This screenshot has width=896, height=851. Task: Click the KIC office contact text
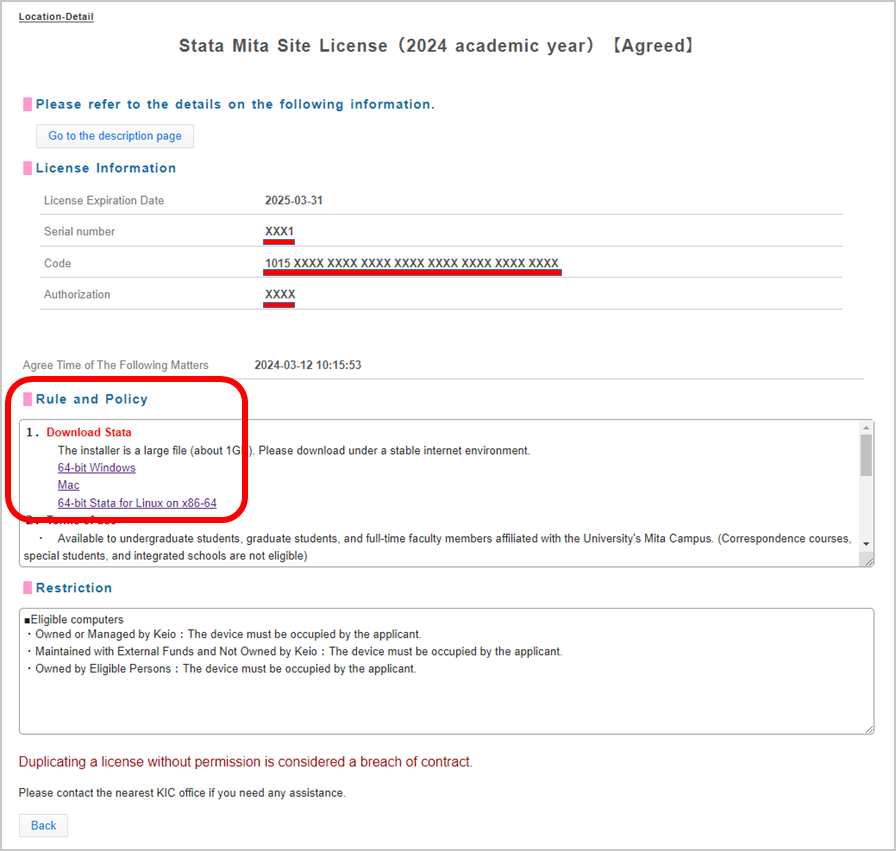pos(182,793)
